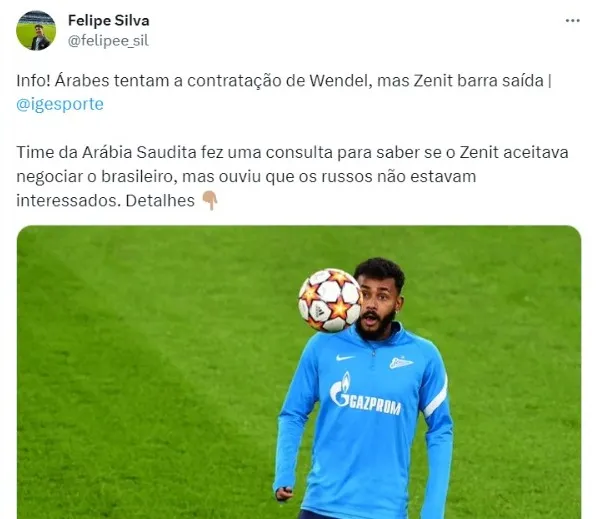Click the word "Detalhes" in the tweet
Viewport: 598px width, 519px height.
(160, 200)
